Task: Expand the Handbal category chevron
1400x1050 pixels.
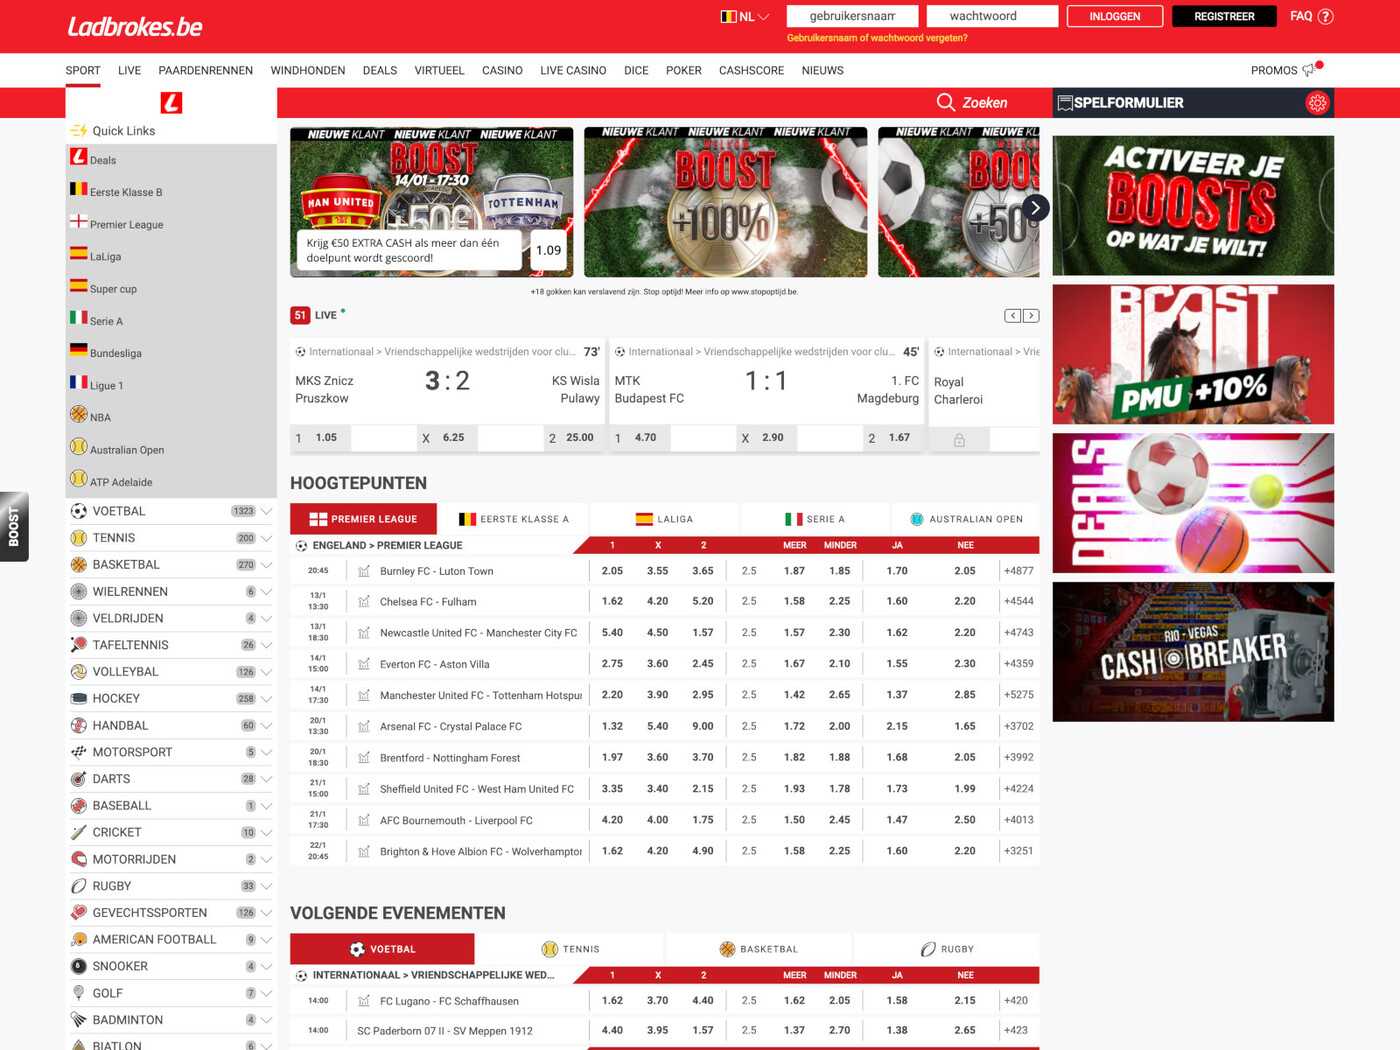Action: pos(266,726)
